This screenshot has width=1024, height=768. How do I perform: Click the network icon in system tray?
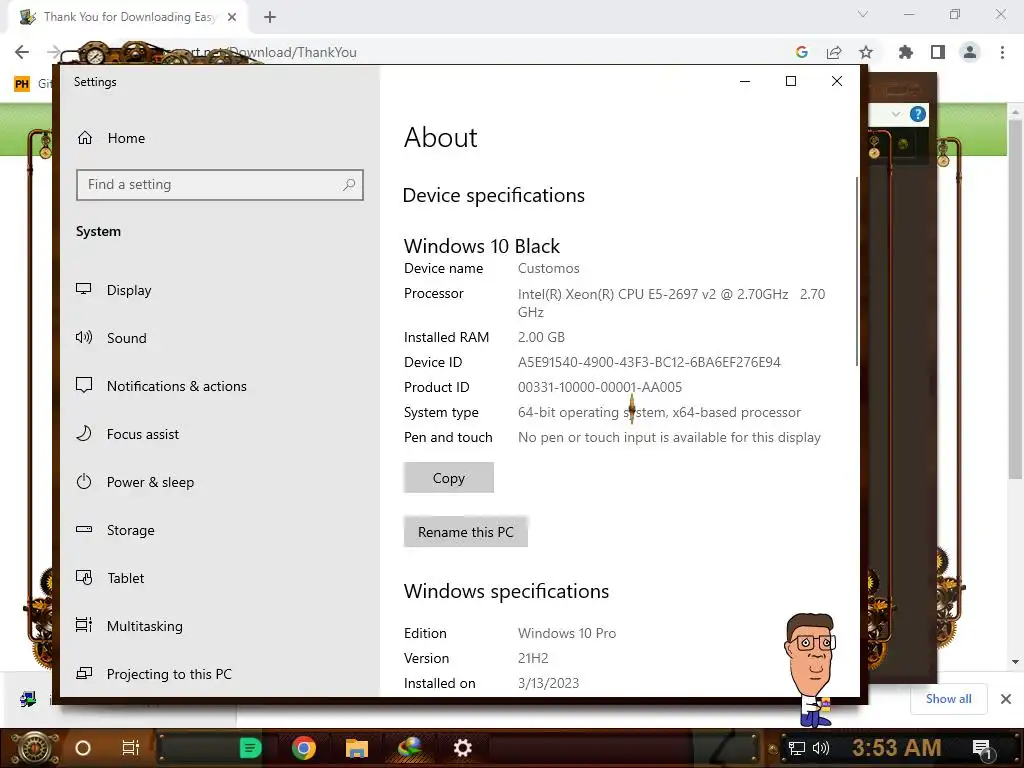pos(797,748)
